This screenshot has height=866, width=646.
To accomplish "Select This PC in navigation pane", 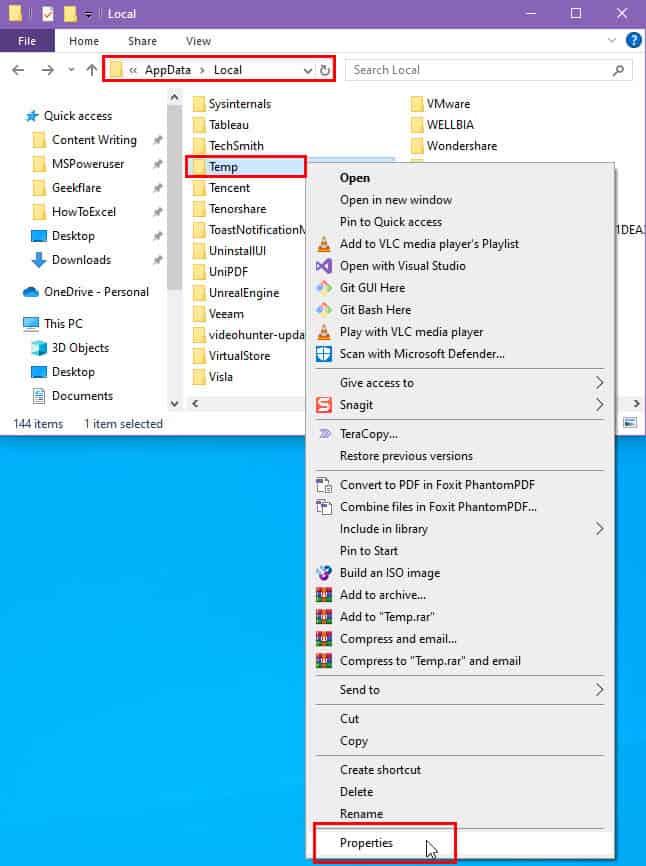I will tap(63, 324).
